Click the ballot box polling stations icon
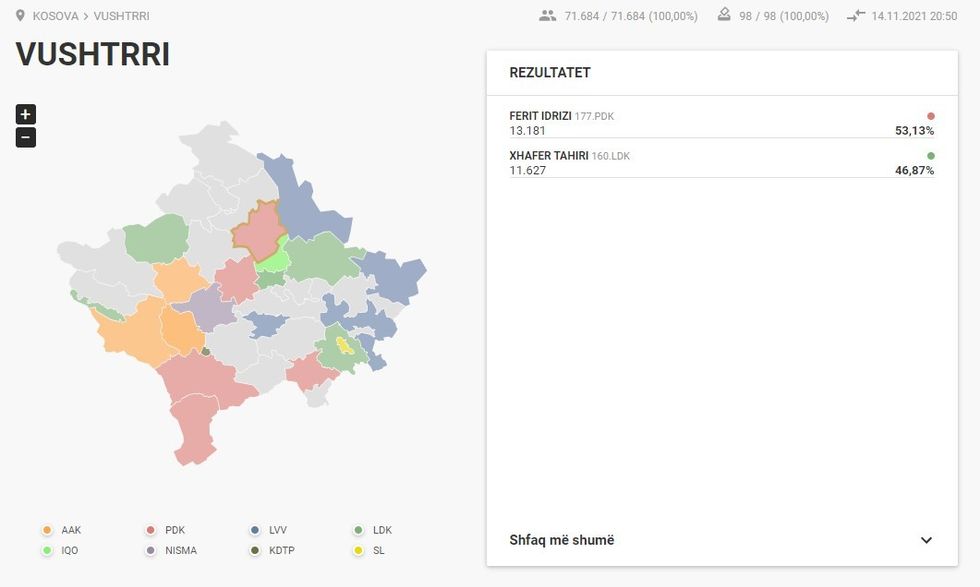The image size is (980, 587). pyautogui.click(x=725, y=16)
